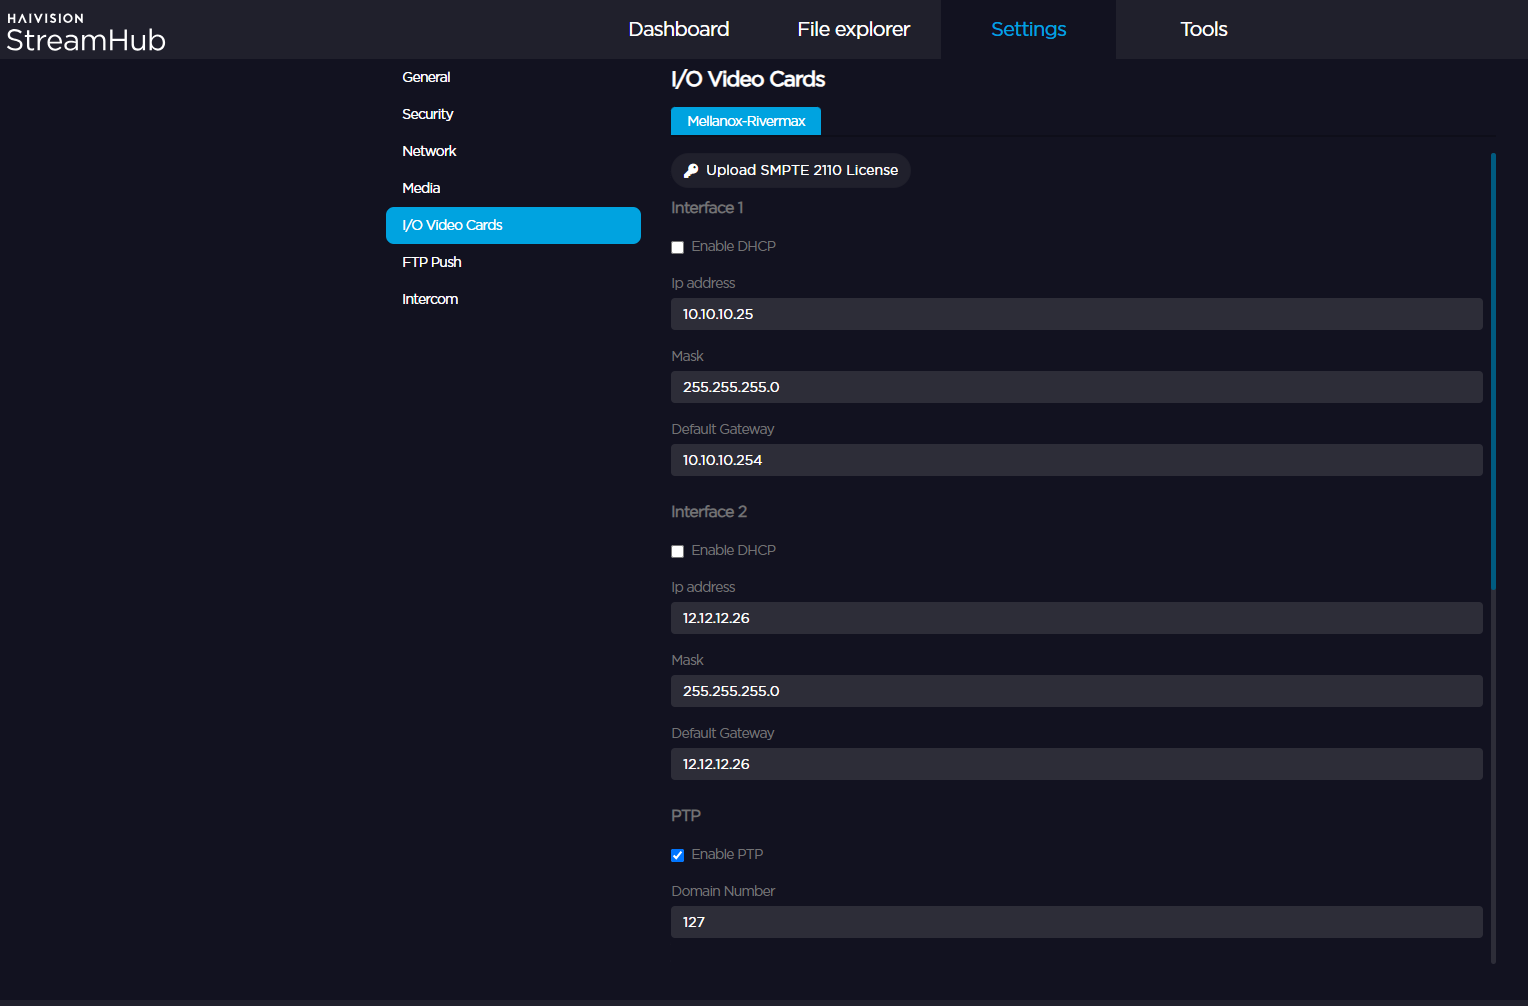The image size is (1528, 1006).
Task: Open the Security settings page
Action: point(427,114)
